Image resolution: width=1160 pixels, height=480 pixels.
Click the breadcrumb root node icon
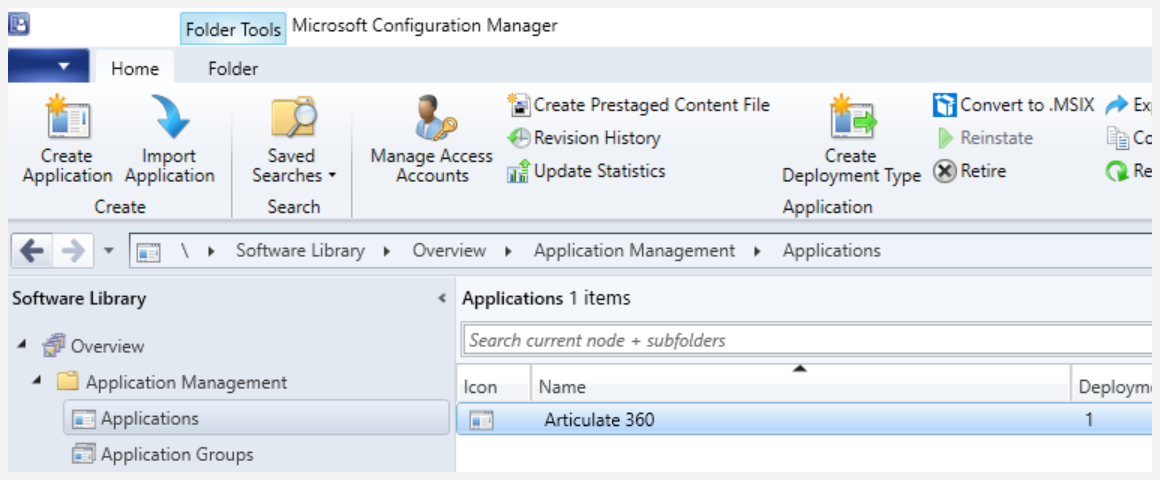pyautogui.click(x=149, y=251)
